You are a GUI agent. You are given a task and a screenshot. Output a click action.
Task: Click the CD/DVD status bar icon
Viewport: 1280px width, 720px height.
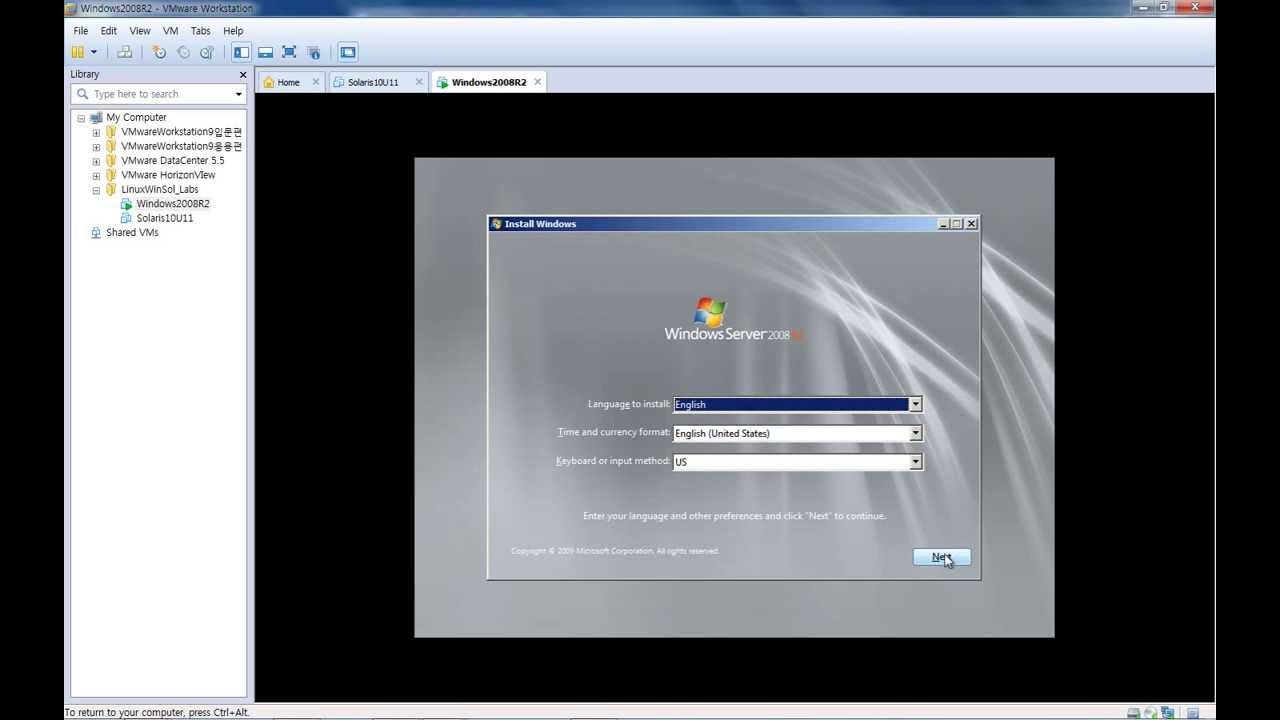tap(1150, 713)
